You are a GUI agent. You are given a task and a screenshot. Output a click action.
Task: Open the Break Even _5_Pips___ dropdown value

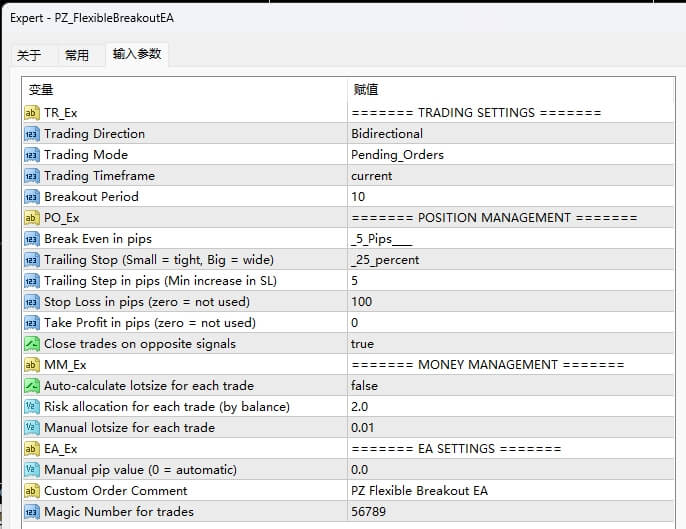pyautogui.click(x=381, y=239)
